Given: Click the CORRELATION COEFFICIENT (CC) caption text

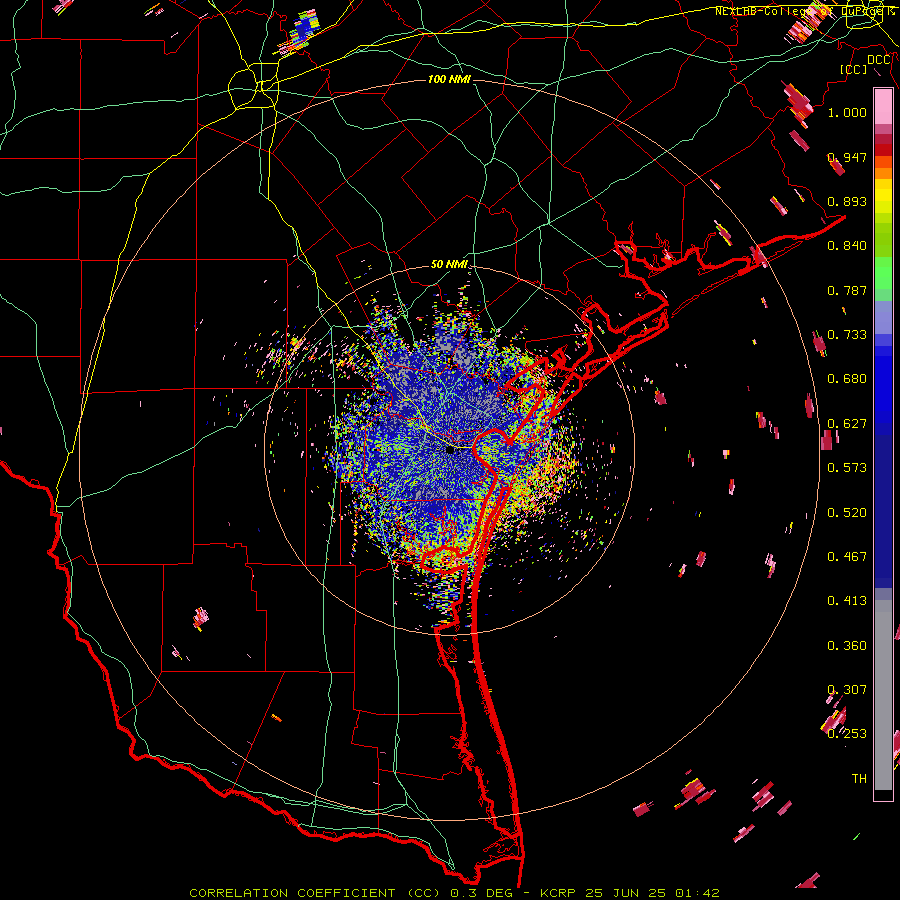Looking at the screenshot, I should coord(315,893).
